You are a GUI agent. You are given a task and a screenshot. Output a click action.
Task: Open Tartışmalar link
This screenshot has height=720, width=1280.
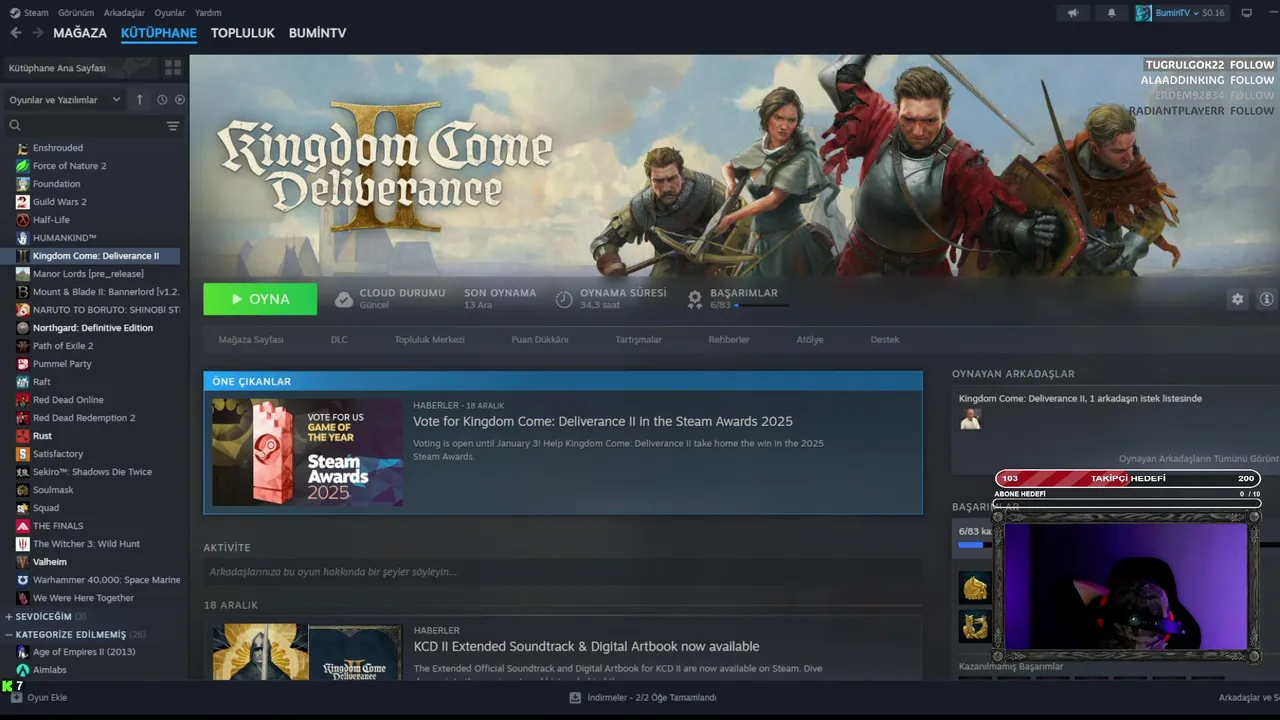638,340
